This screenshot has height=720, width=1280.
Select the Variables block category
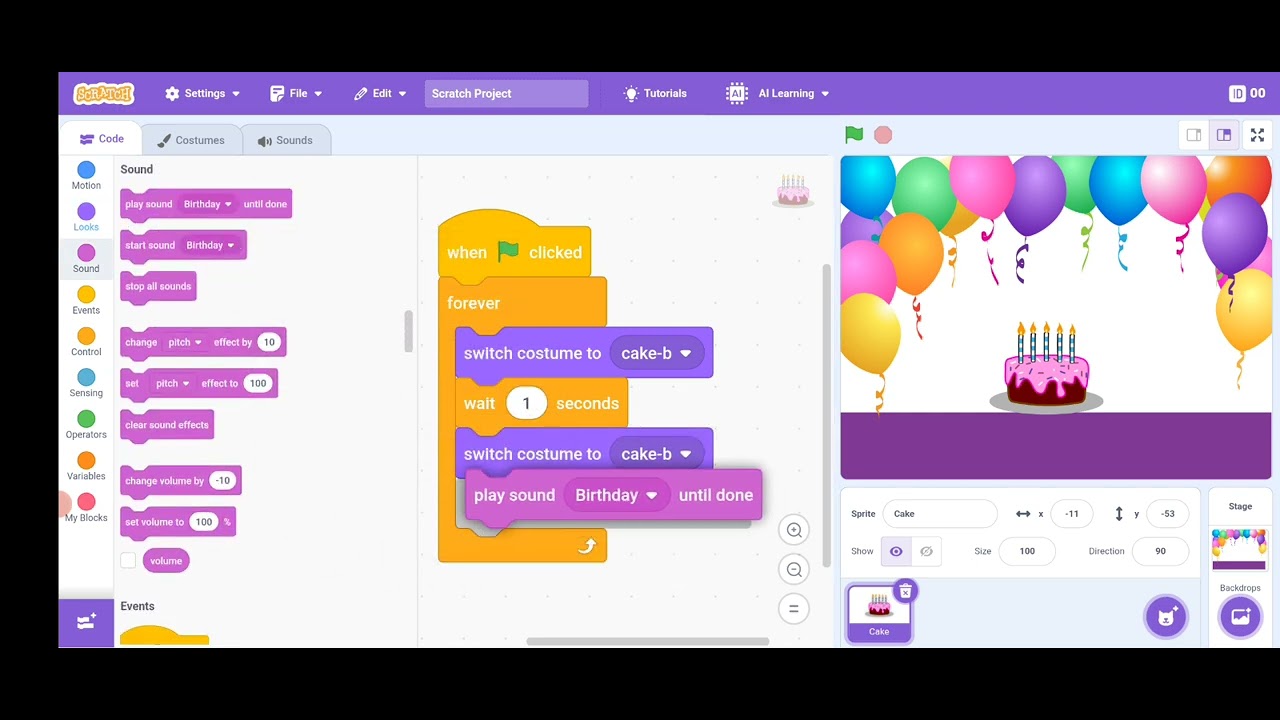coord(86,467)
